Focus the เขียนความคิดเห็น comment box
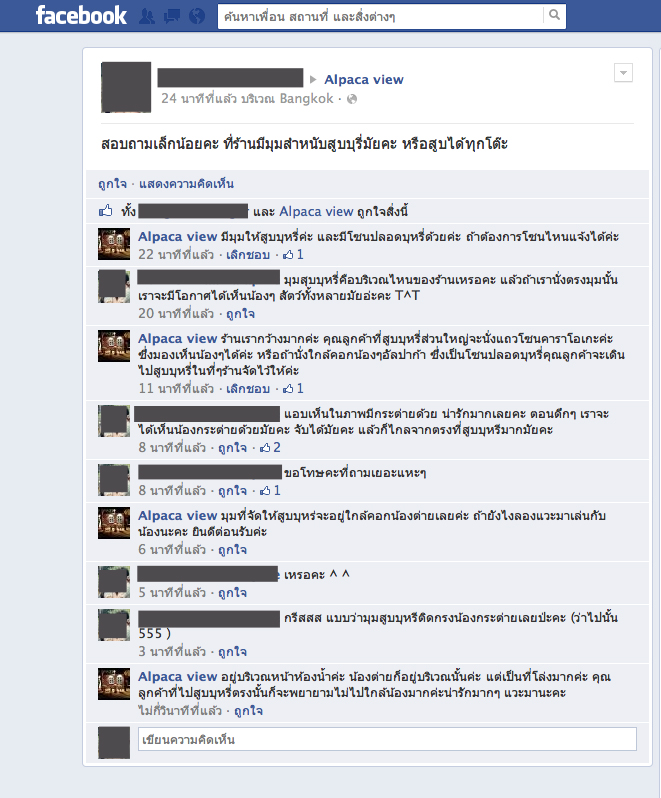The width and height of the screenshot is (661, 798). pyautogui.click(x=387, y=739)
